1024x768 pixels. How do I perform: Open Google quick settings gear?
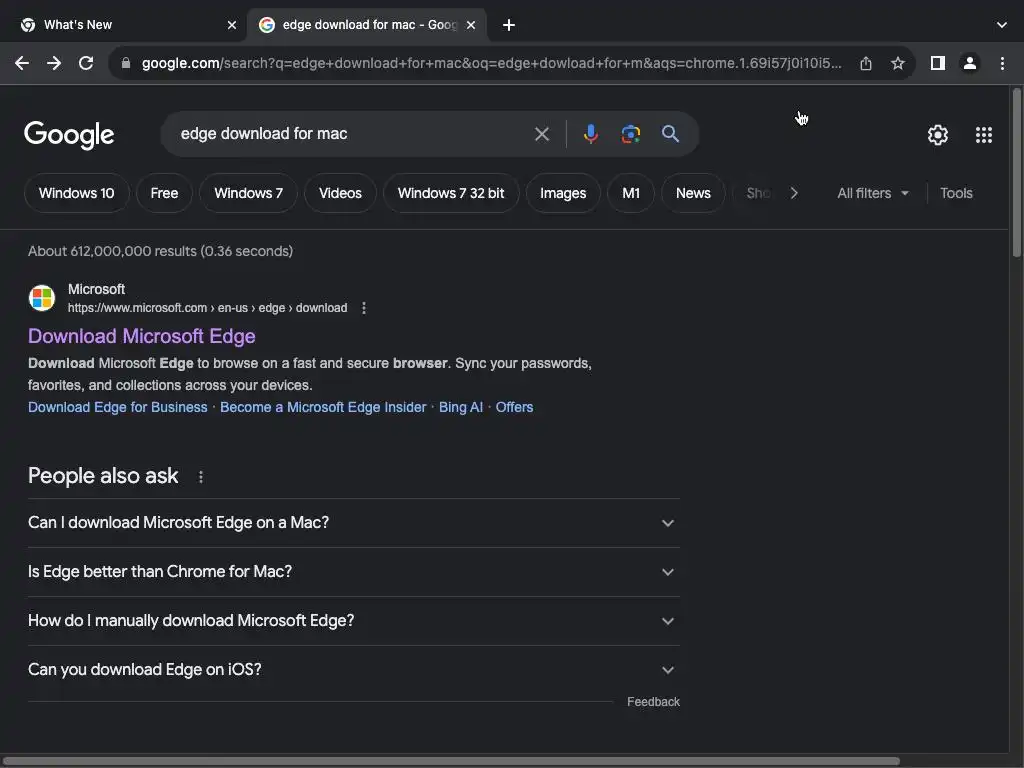pyautogui.click(x=938, y=135)
